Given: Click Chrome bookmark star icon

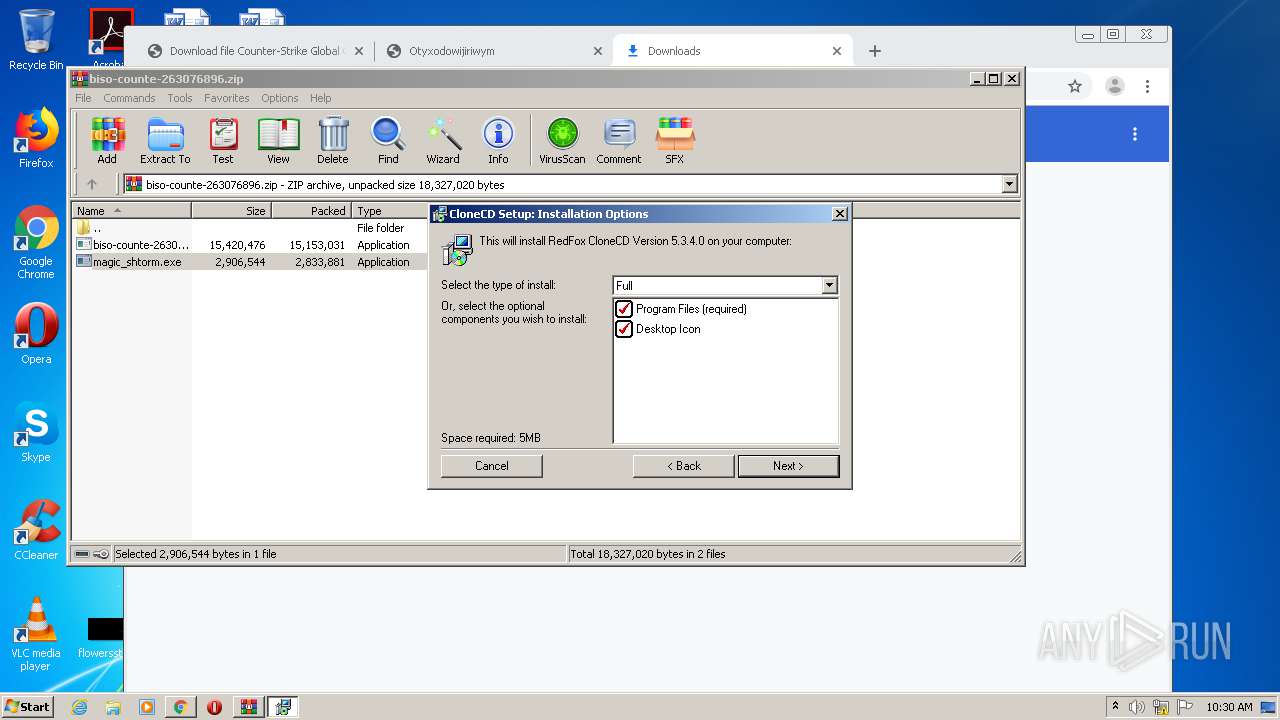Looking at the screenshot, I should [x=1075, y=86].
